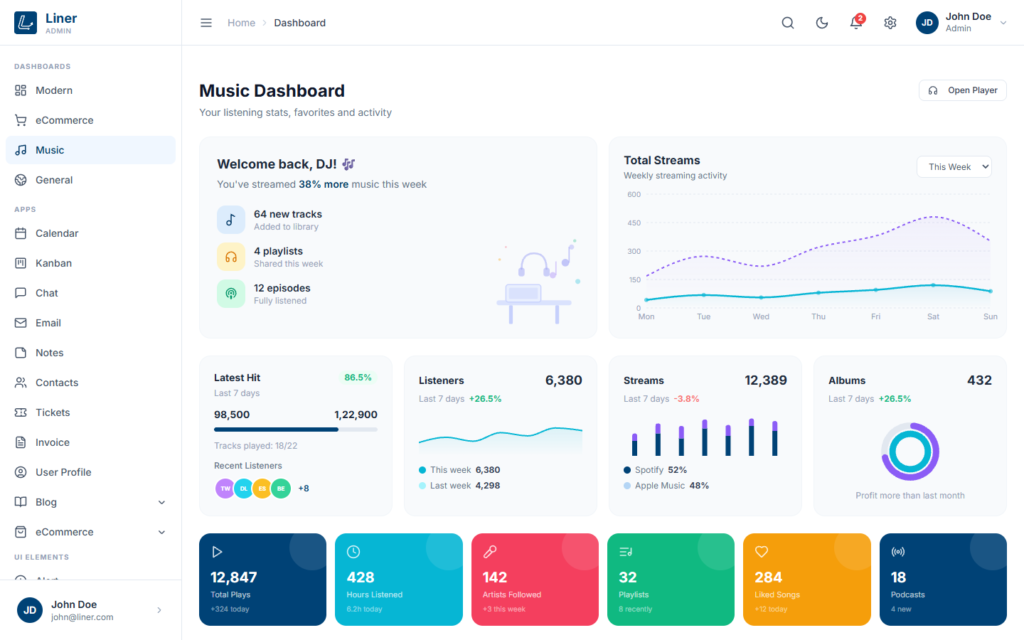Click john@liner.com in sidebar footer
This screenshot has width=1024, height=640.
82,617
